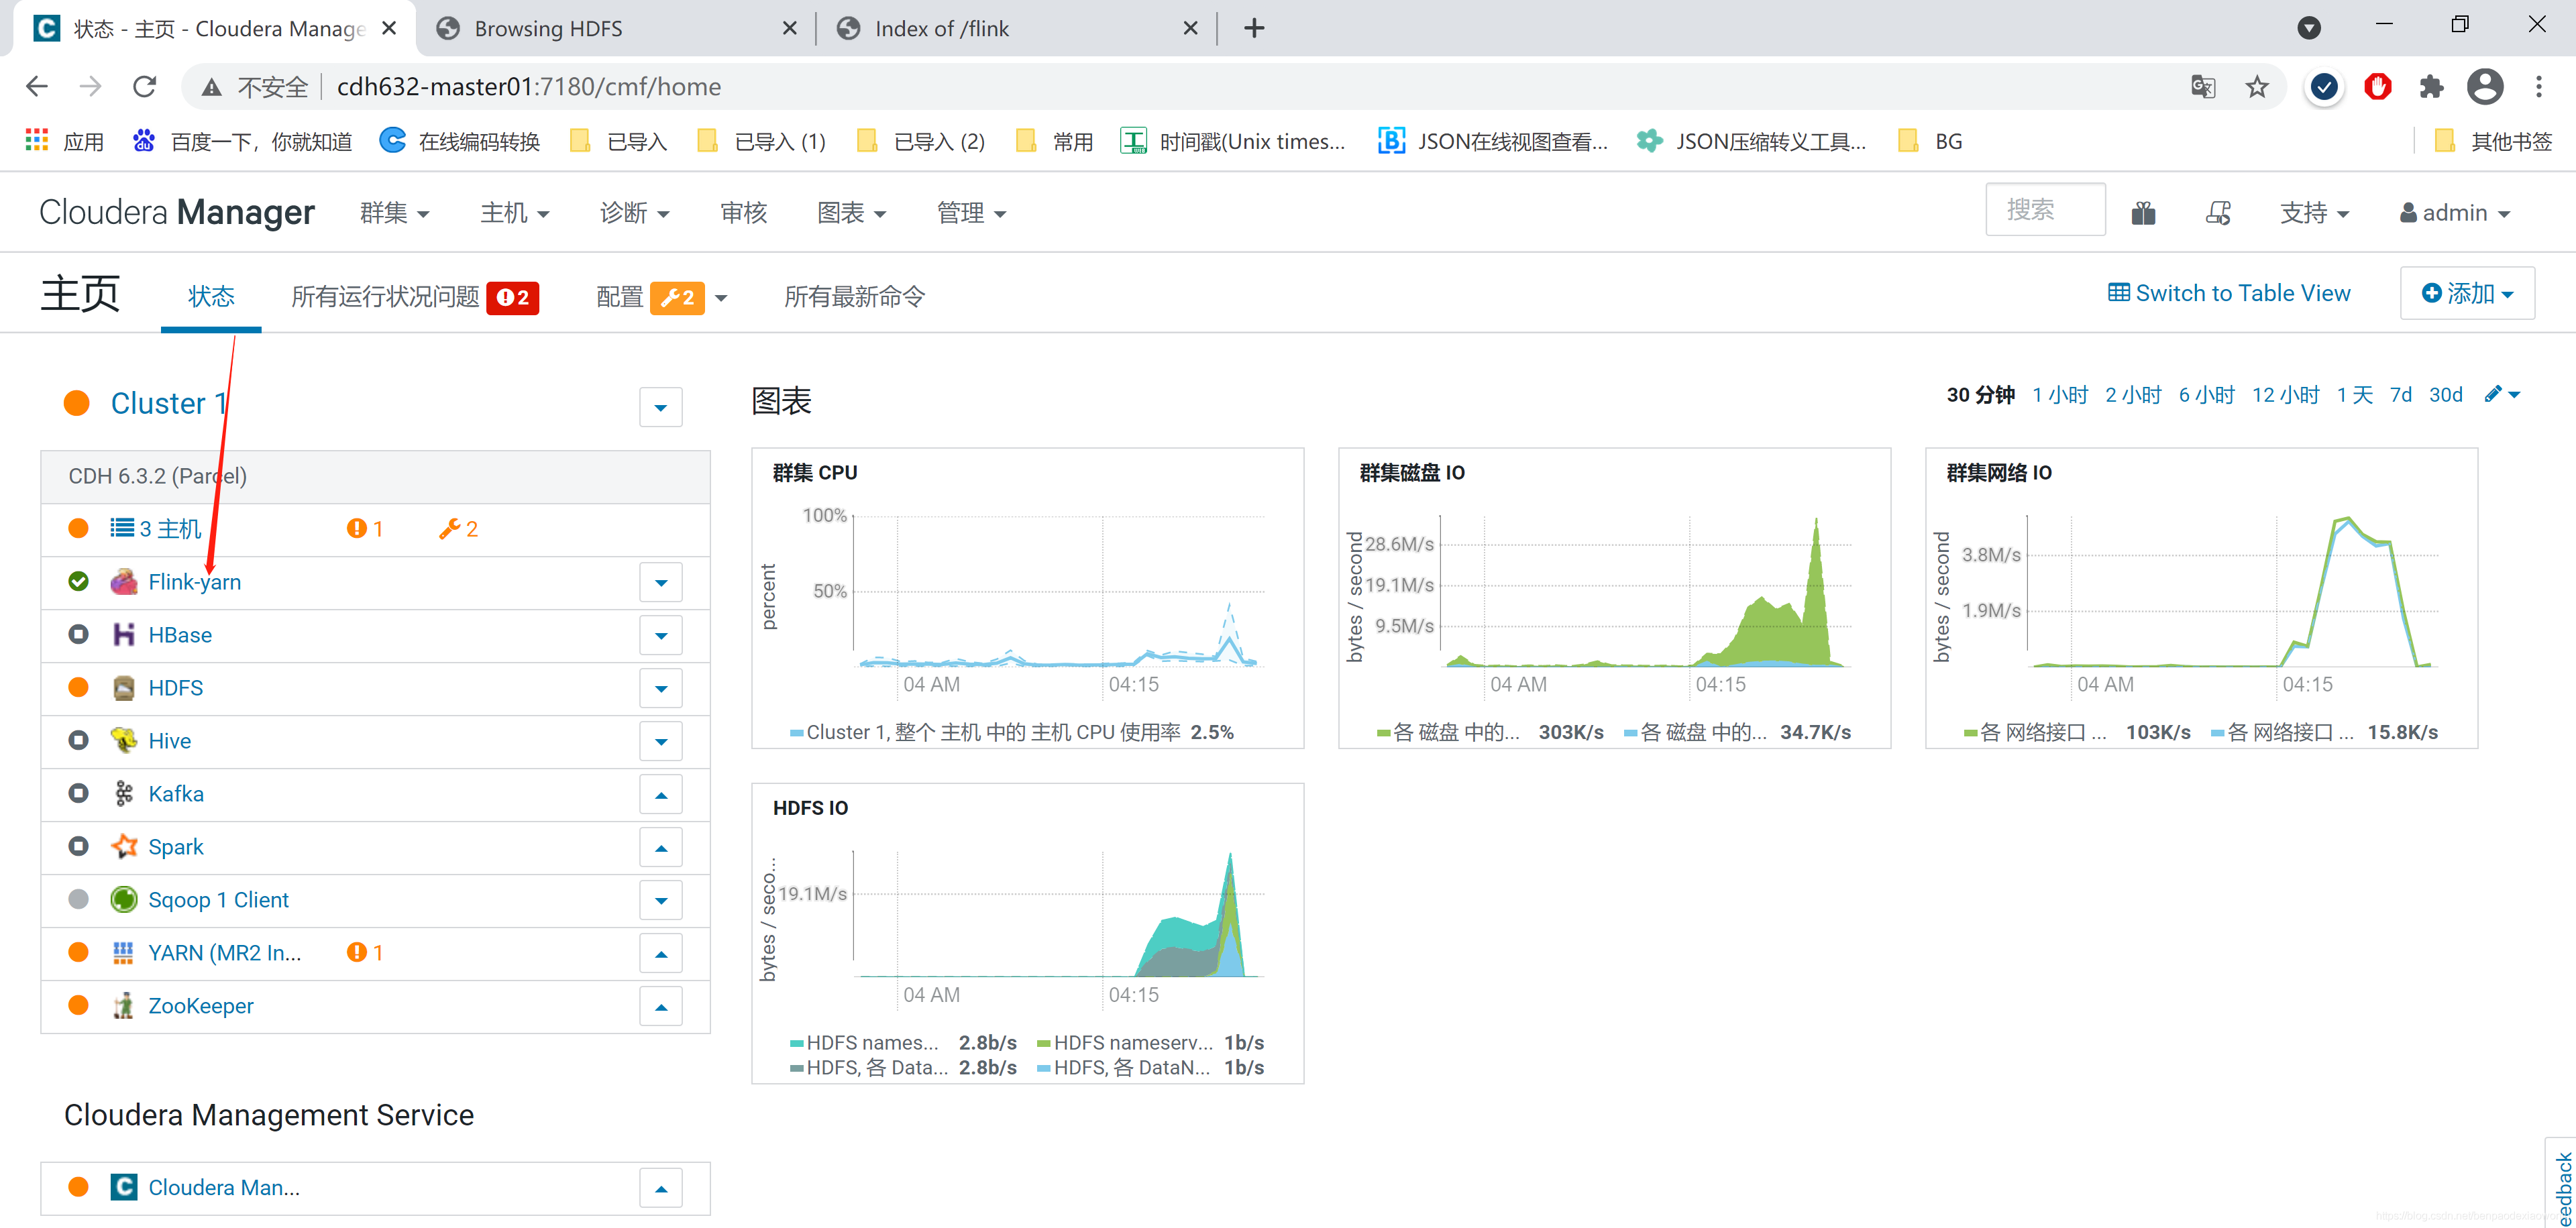Open the HDFS IO chart
The width and height of the screenshot is (2576, 1228).
point(1027,933)
